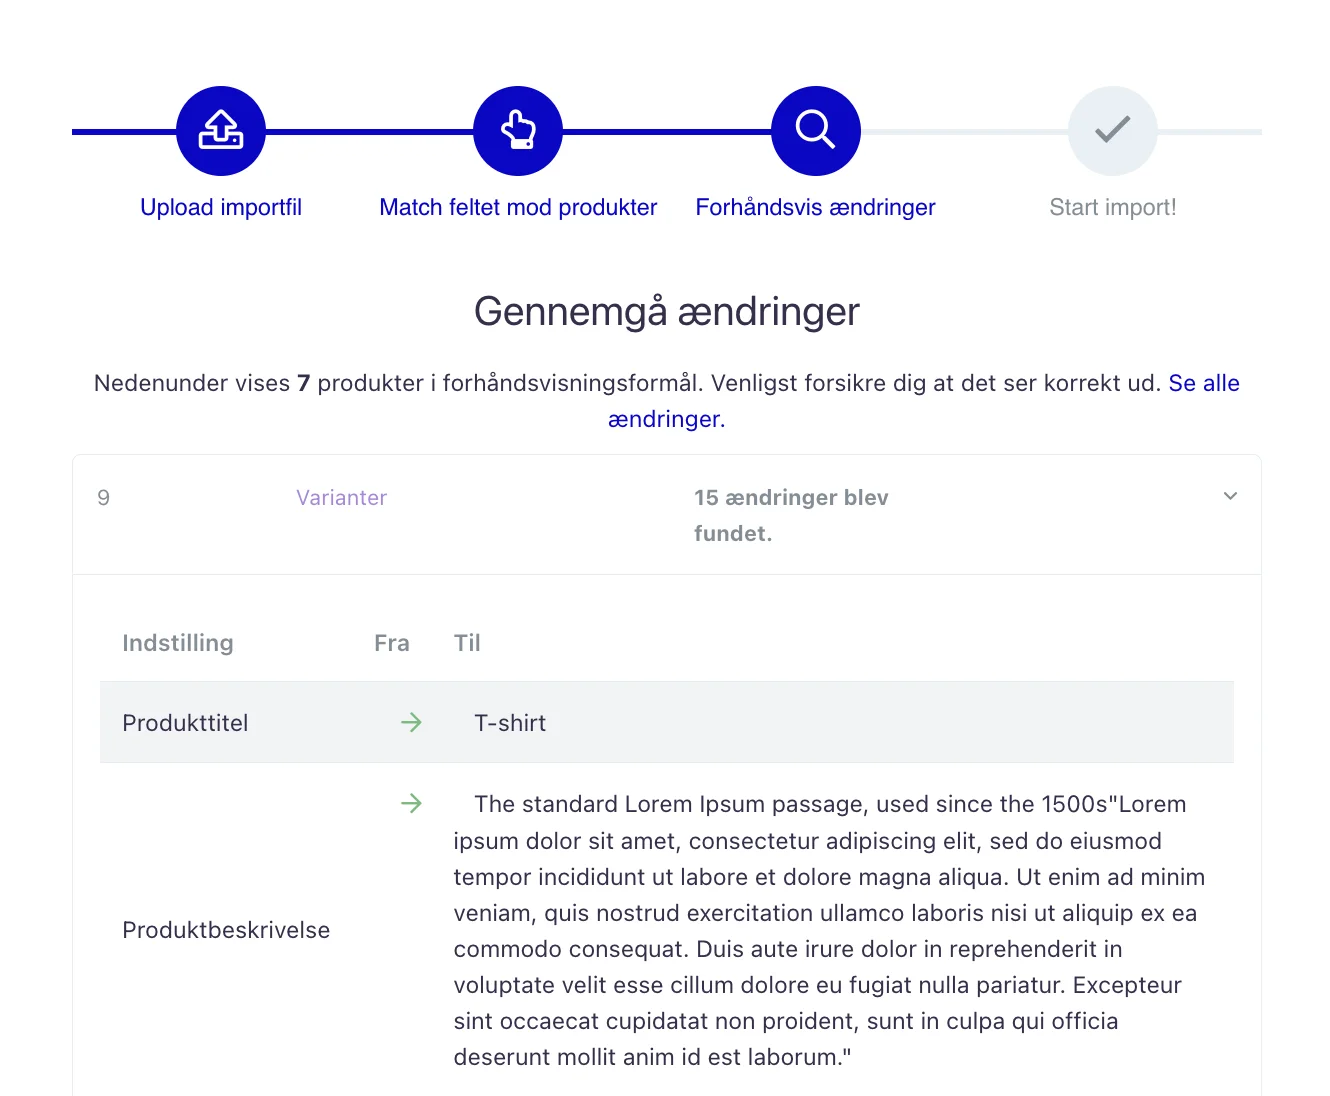Click product number 9 in header row
The height and width of the screenshot is (1096, 1330).
point(103,498)
